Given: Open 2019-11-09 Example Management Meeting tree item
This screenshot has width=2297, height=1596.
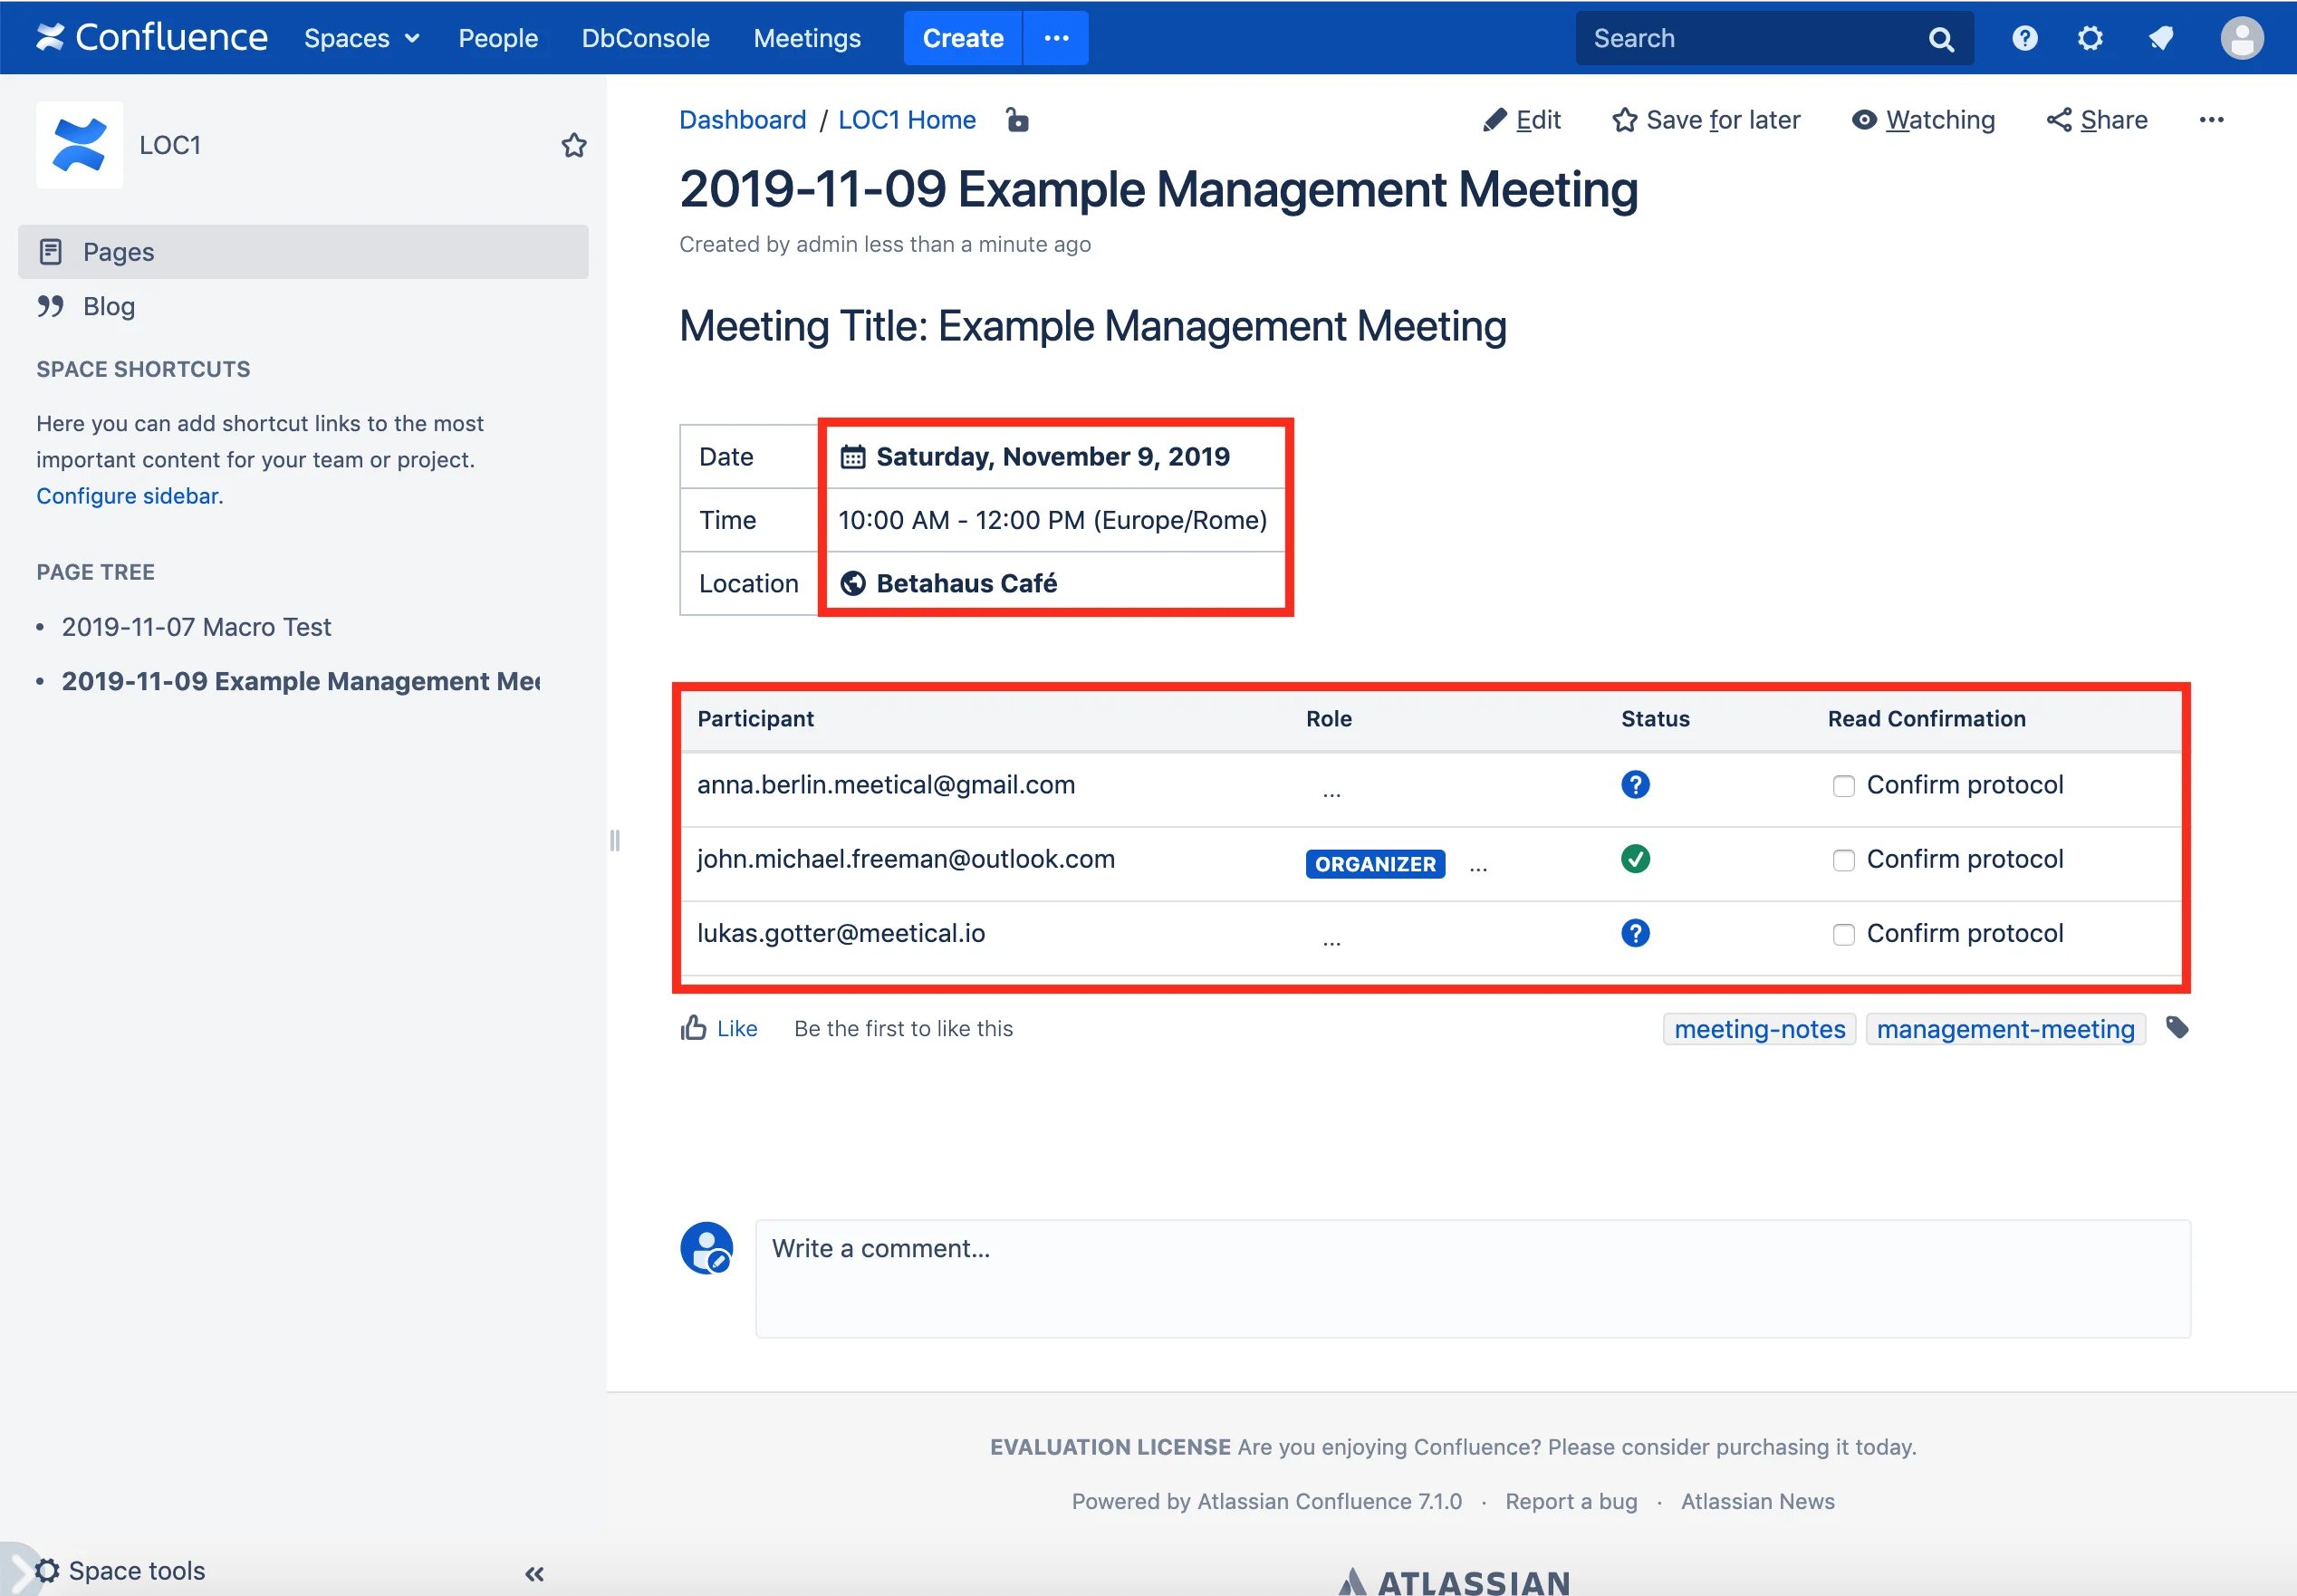Looking at the screenshot, I should coord(301,681).
